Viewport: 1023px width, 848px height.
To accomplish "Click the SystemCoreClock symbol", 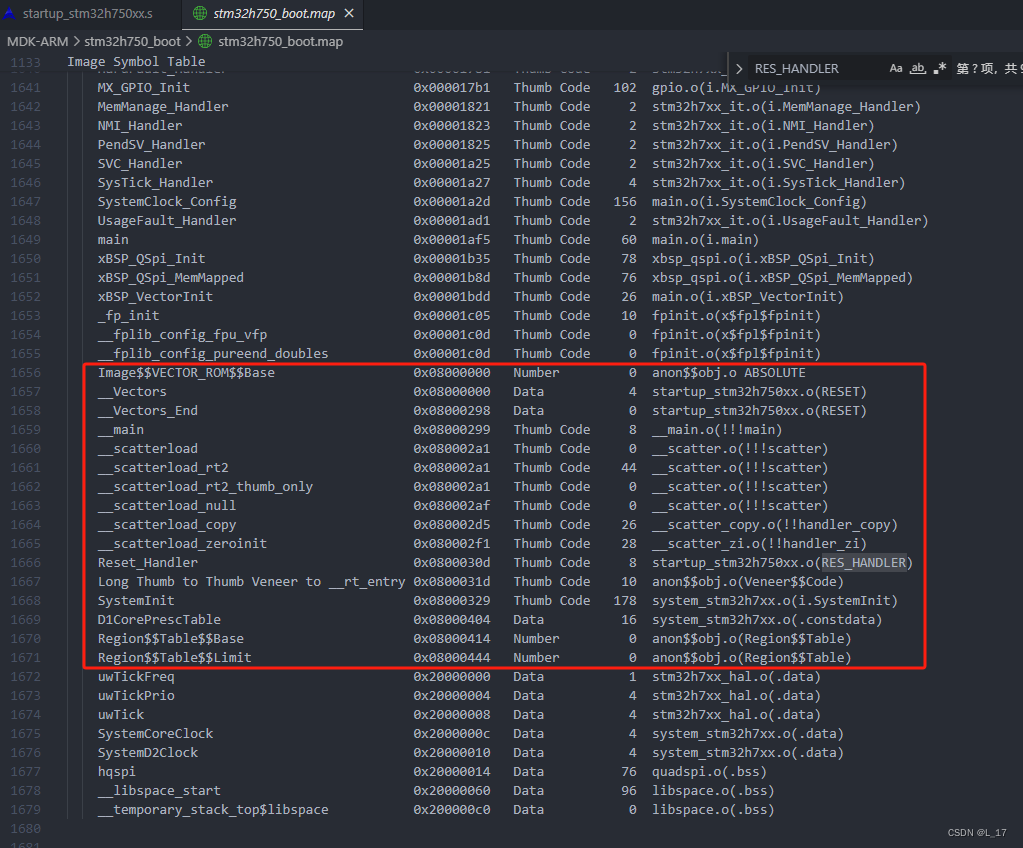I will click(x=155, y=733).
